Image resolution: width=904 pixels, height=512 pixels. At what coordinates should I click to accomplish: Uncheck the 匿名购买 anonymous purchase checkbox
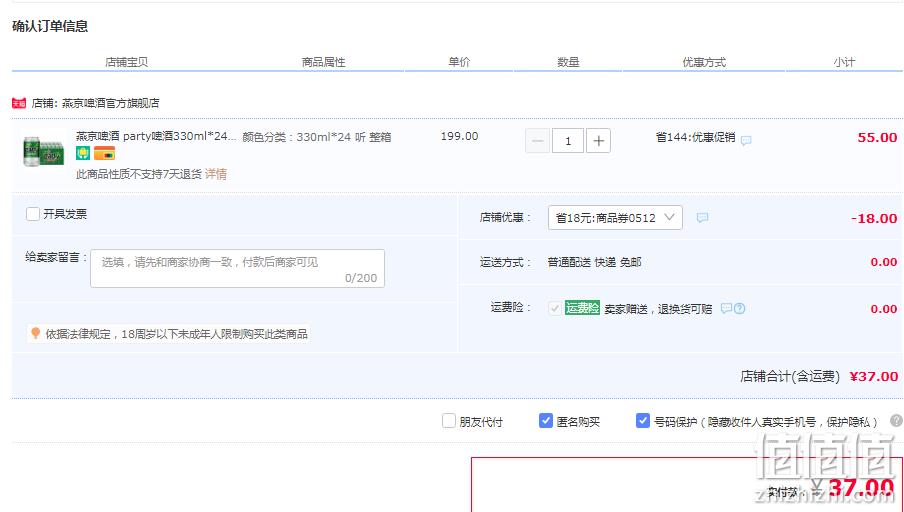click(x=545, y=421)
